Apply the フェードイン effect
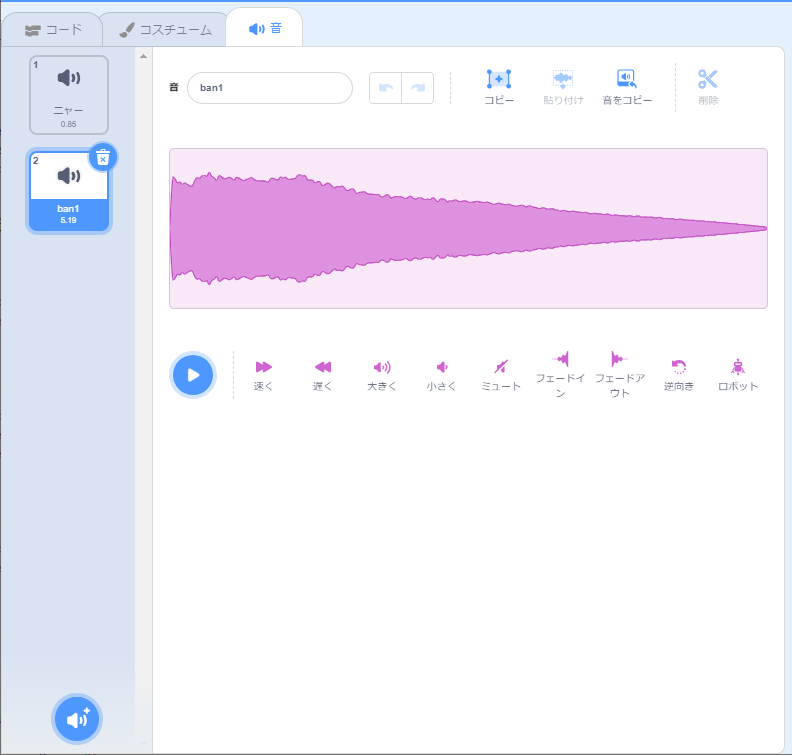 pyautogui.click(x=560, y=375)
